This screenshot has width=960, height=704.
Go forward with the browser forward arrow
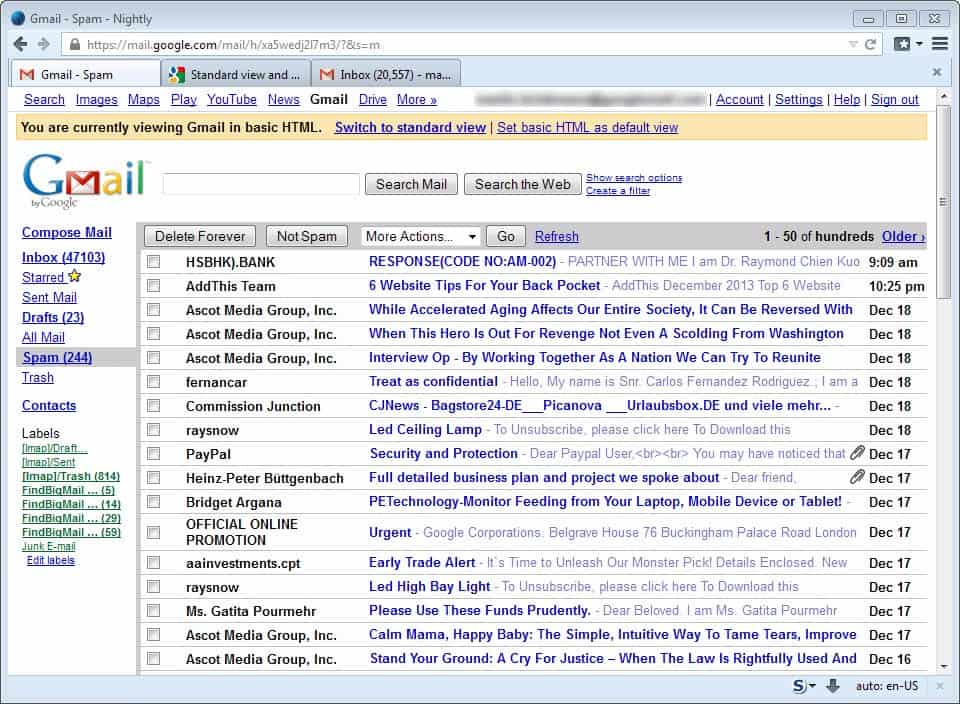pos(43,44)
